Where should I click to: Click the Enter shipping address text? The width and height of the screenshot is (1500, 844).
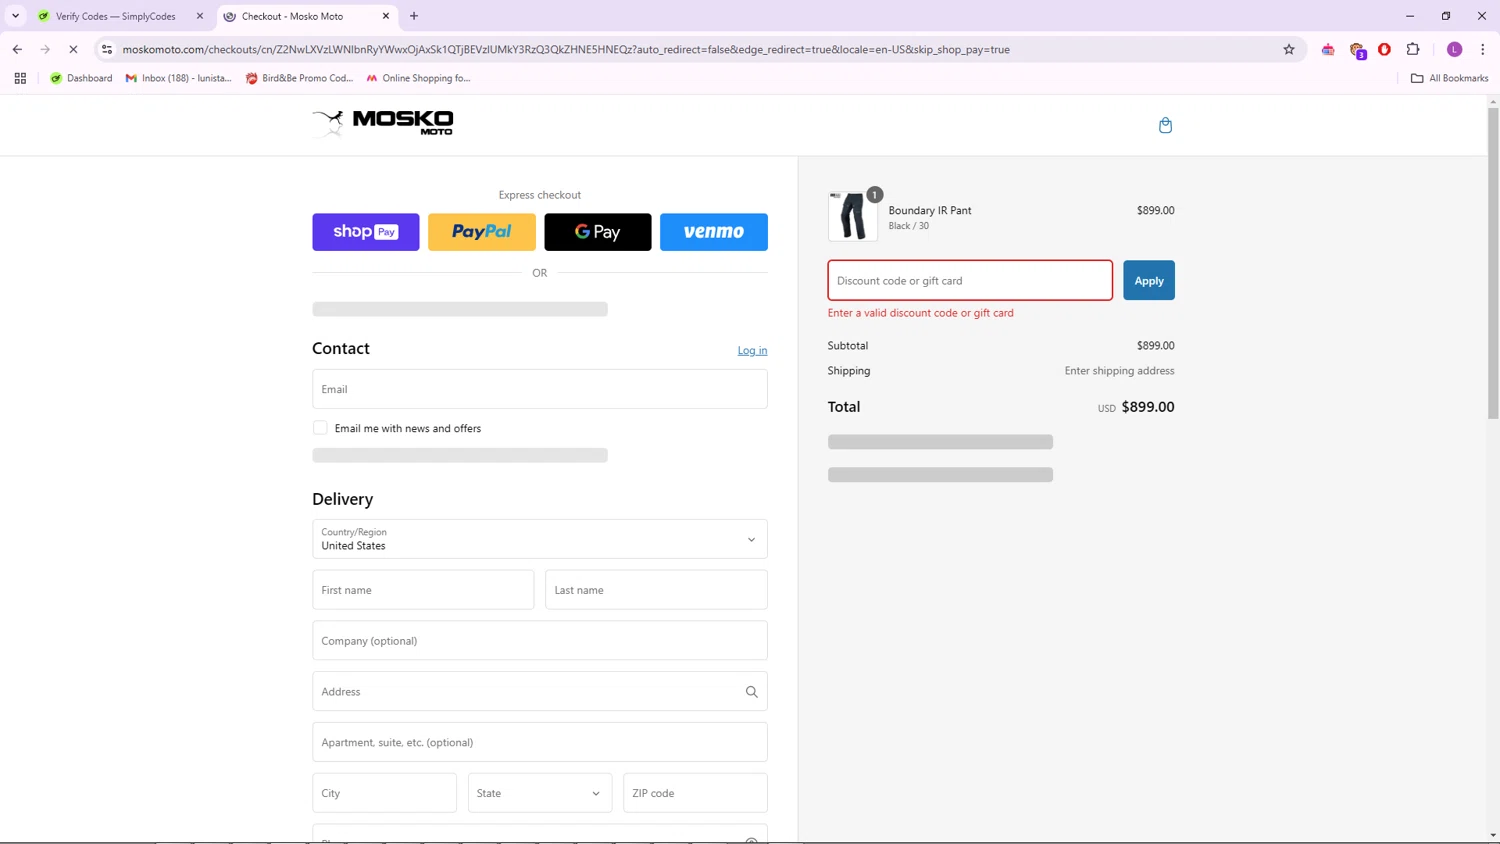1119,371
